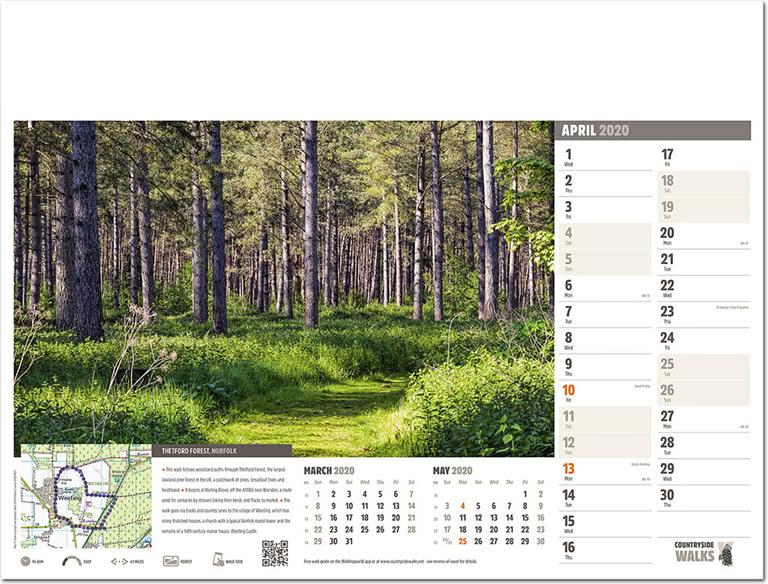Click 30 in the May 2020 mini calendar
Screen dimensions: 768x584
click(540, 541)
